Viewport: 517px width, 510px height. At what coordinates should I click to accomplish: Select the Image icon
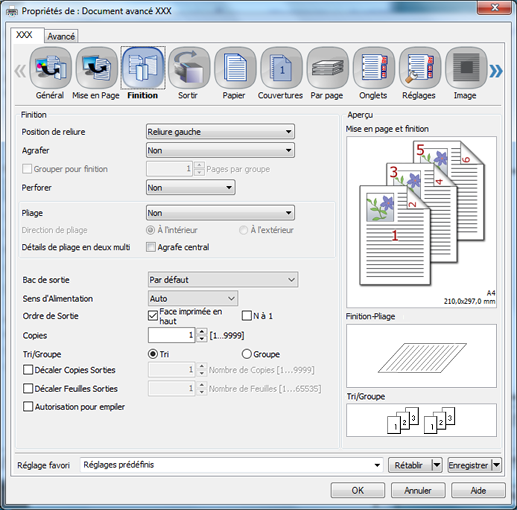pyautogui.click(x=466, y=68)
